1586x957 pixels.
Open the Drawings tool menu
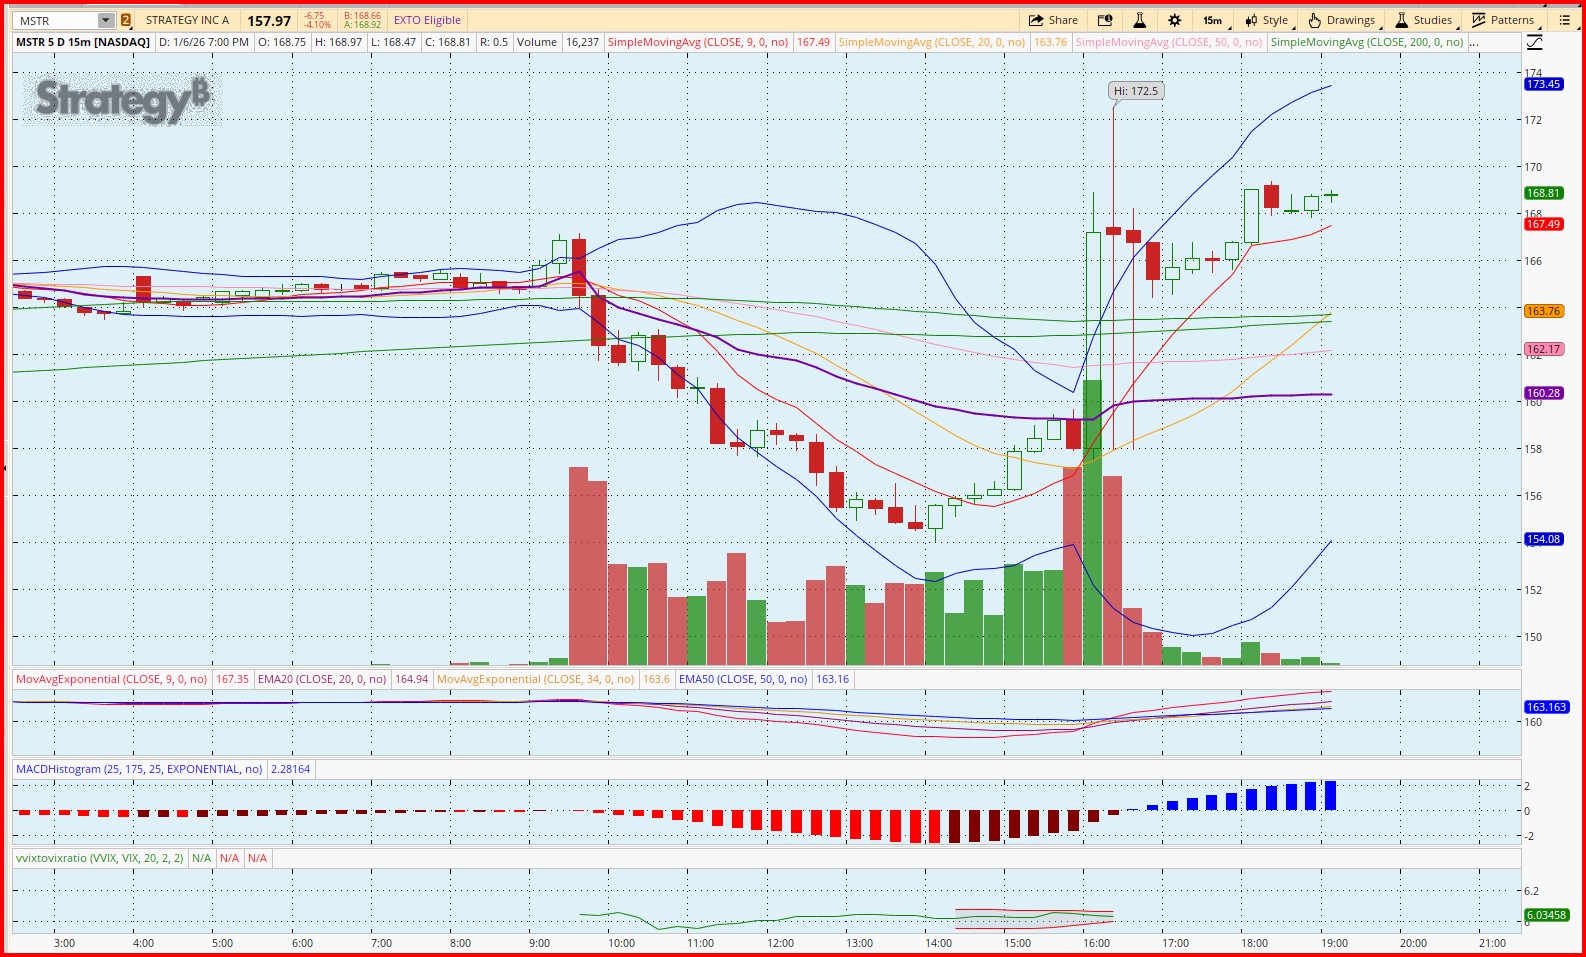pos(1343,20)
